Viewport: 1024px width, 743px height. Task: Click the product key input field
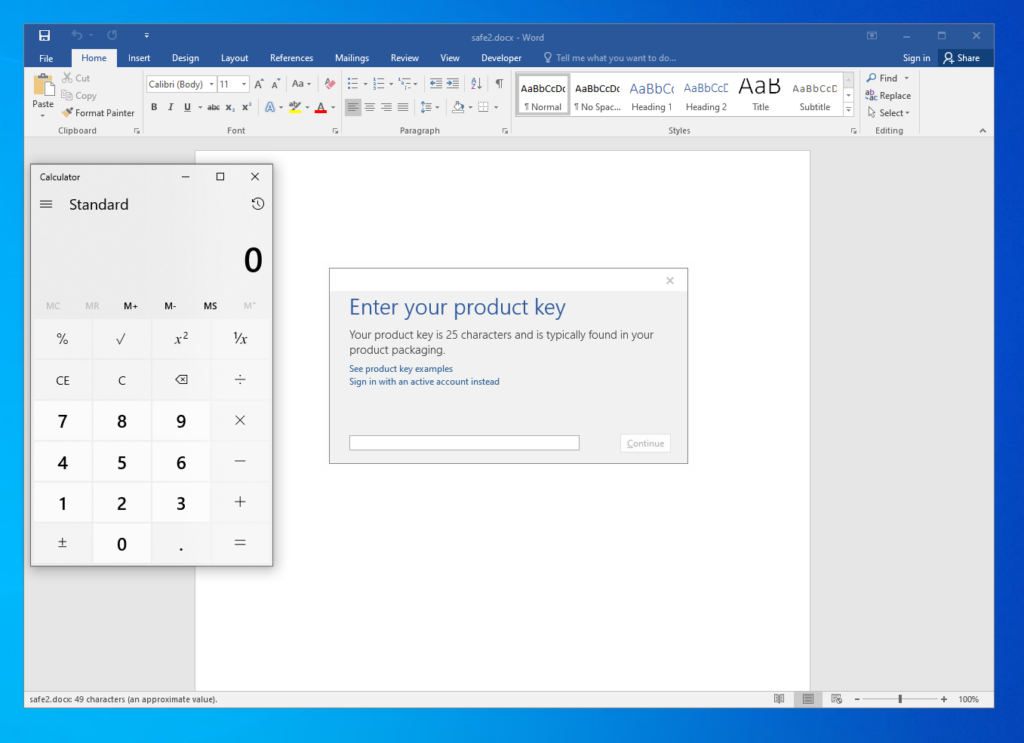pyautogui.click(x=464, y=443)
